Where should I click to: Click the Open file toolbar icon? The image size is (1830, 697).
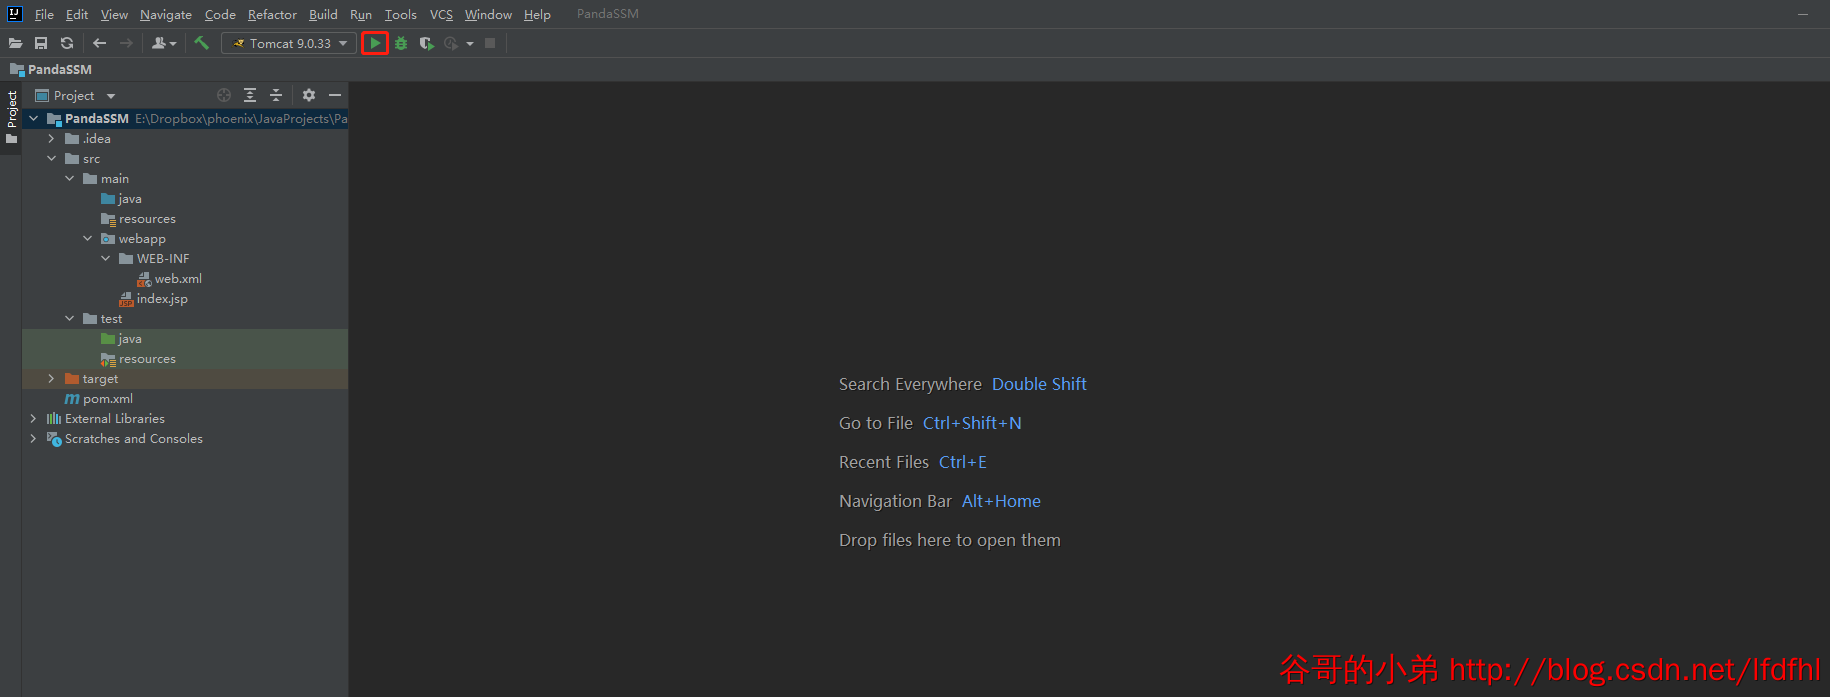[15, 43]
